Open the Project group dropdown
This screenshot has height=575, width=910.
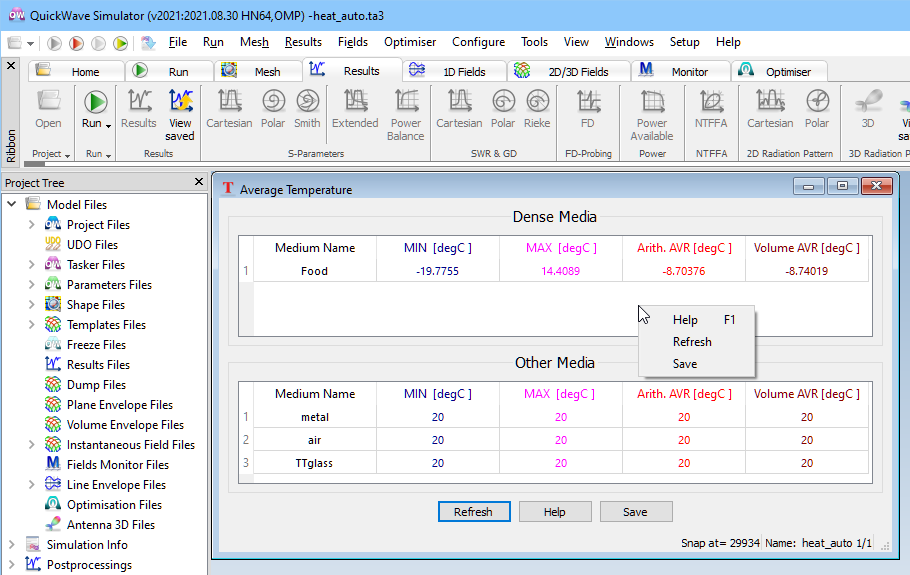pos(68,155)
